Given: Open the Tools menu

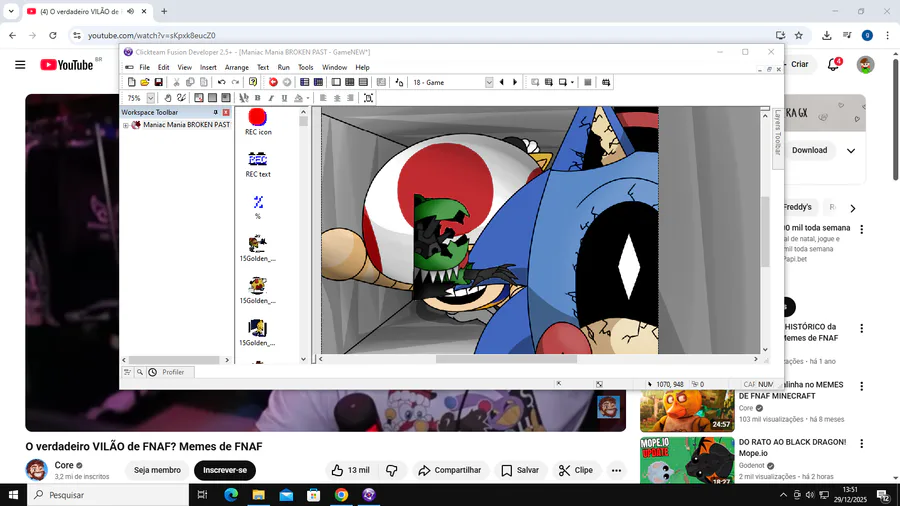Looking at the screenshot, I should click(x=305, y=67).
